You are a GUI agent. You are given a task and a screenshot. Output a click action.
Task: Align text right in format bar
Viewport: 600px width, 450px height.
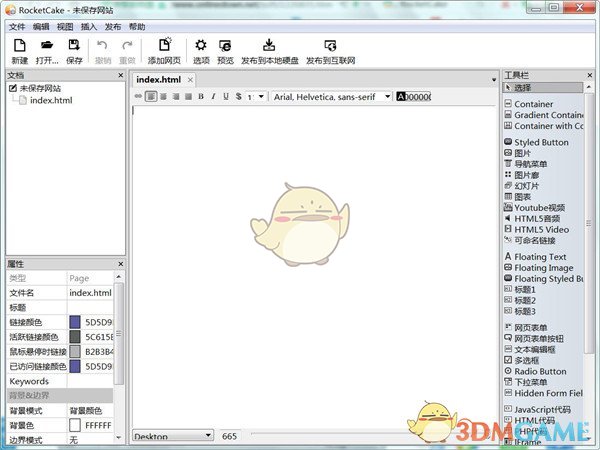click(176, 96)
